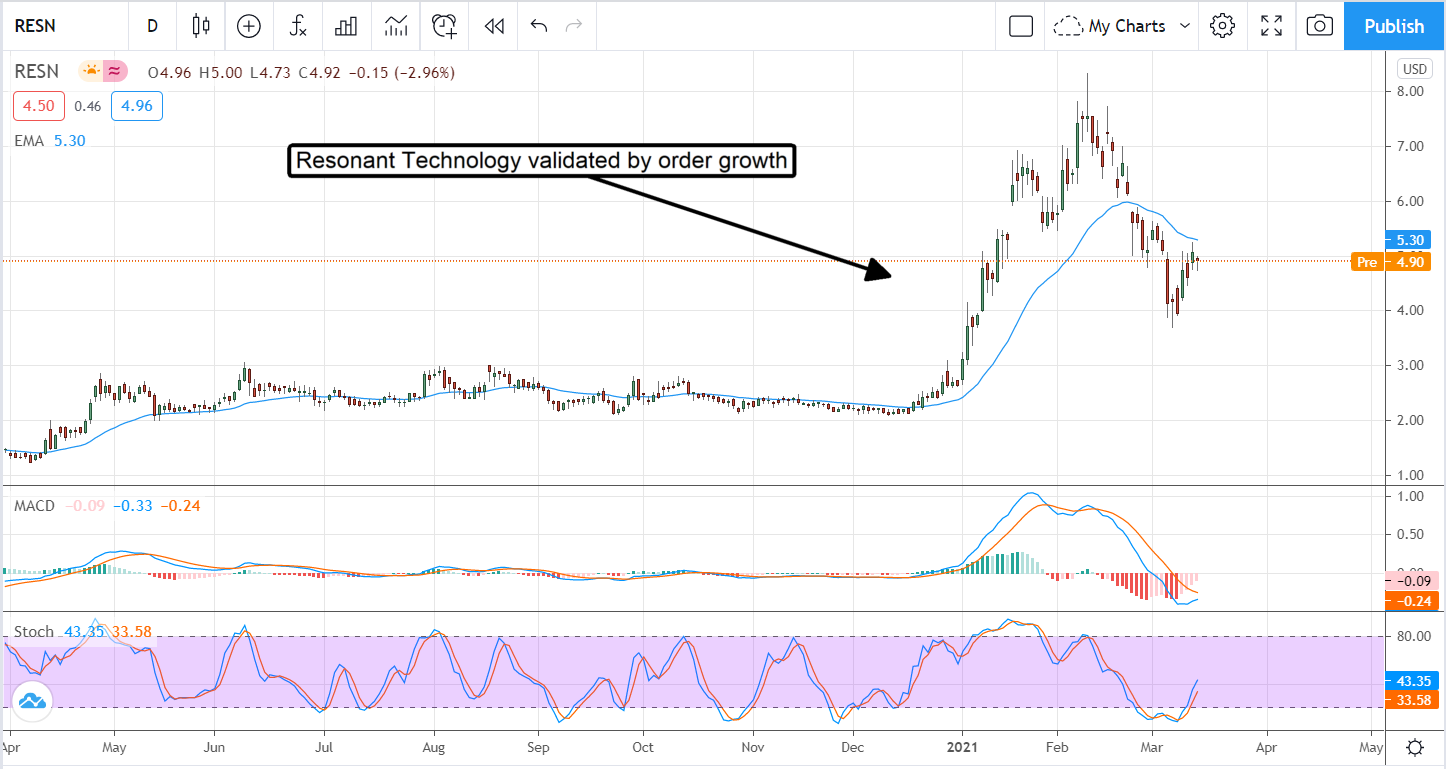Screen dimensions: 1446x769
Task: Select the EMA indicator legend
Action: 29,141
